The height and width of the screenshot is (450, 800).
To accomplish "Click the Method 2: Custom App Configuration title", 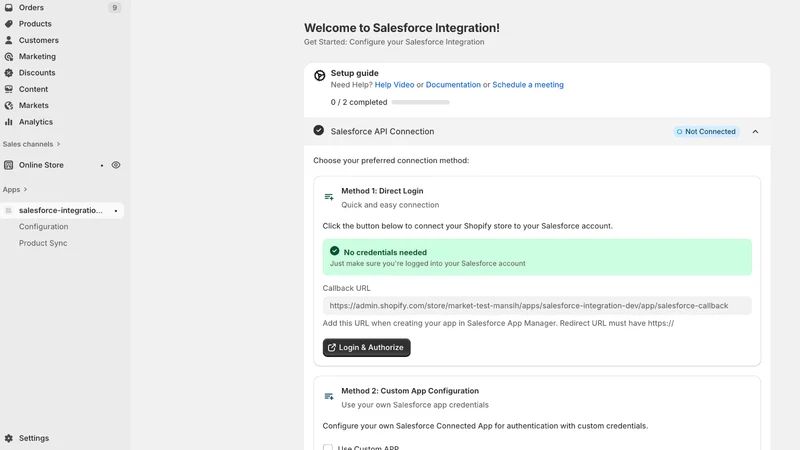I will click(x=410, y=391).
